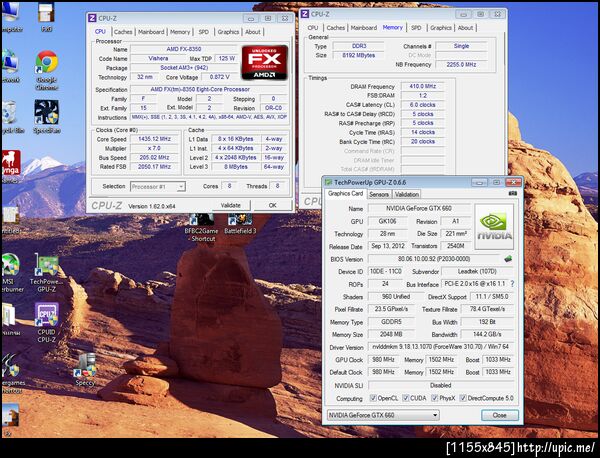The width and height of the screenshot is (600, 458).
Task: Open the NVIDIA GeForce GTX 660 card dropdown
Action: pyautogui.click(x=383, y=415)
